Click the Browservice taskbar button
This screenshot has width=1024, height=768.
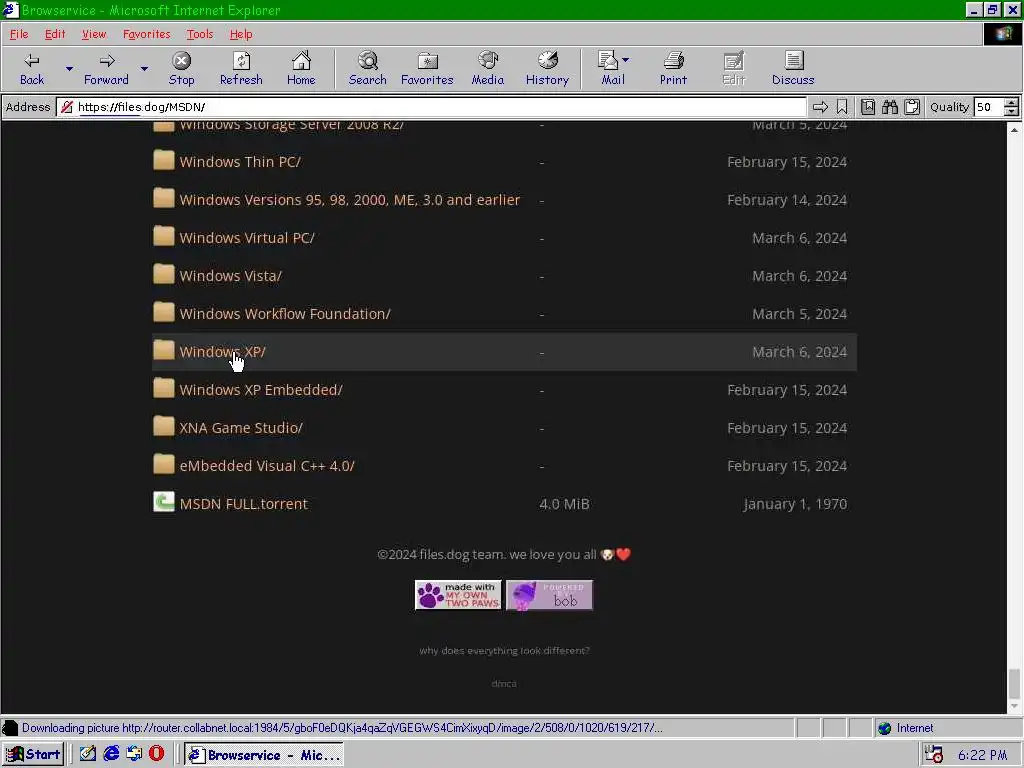pos(264,755)
